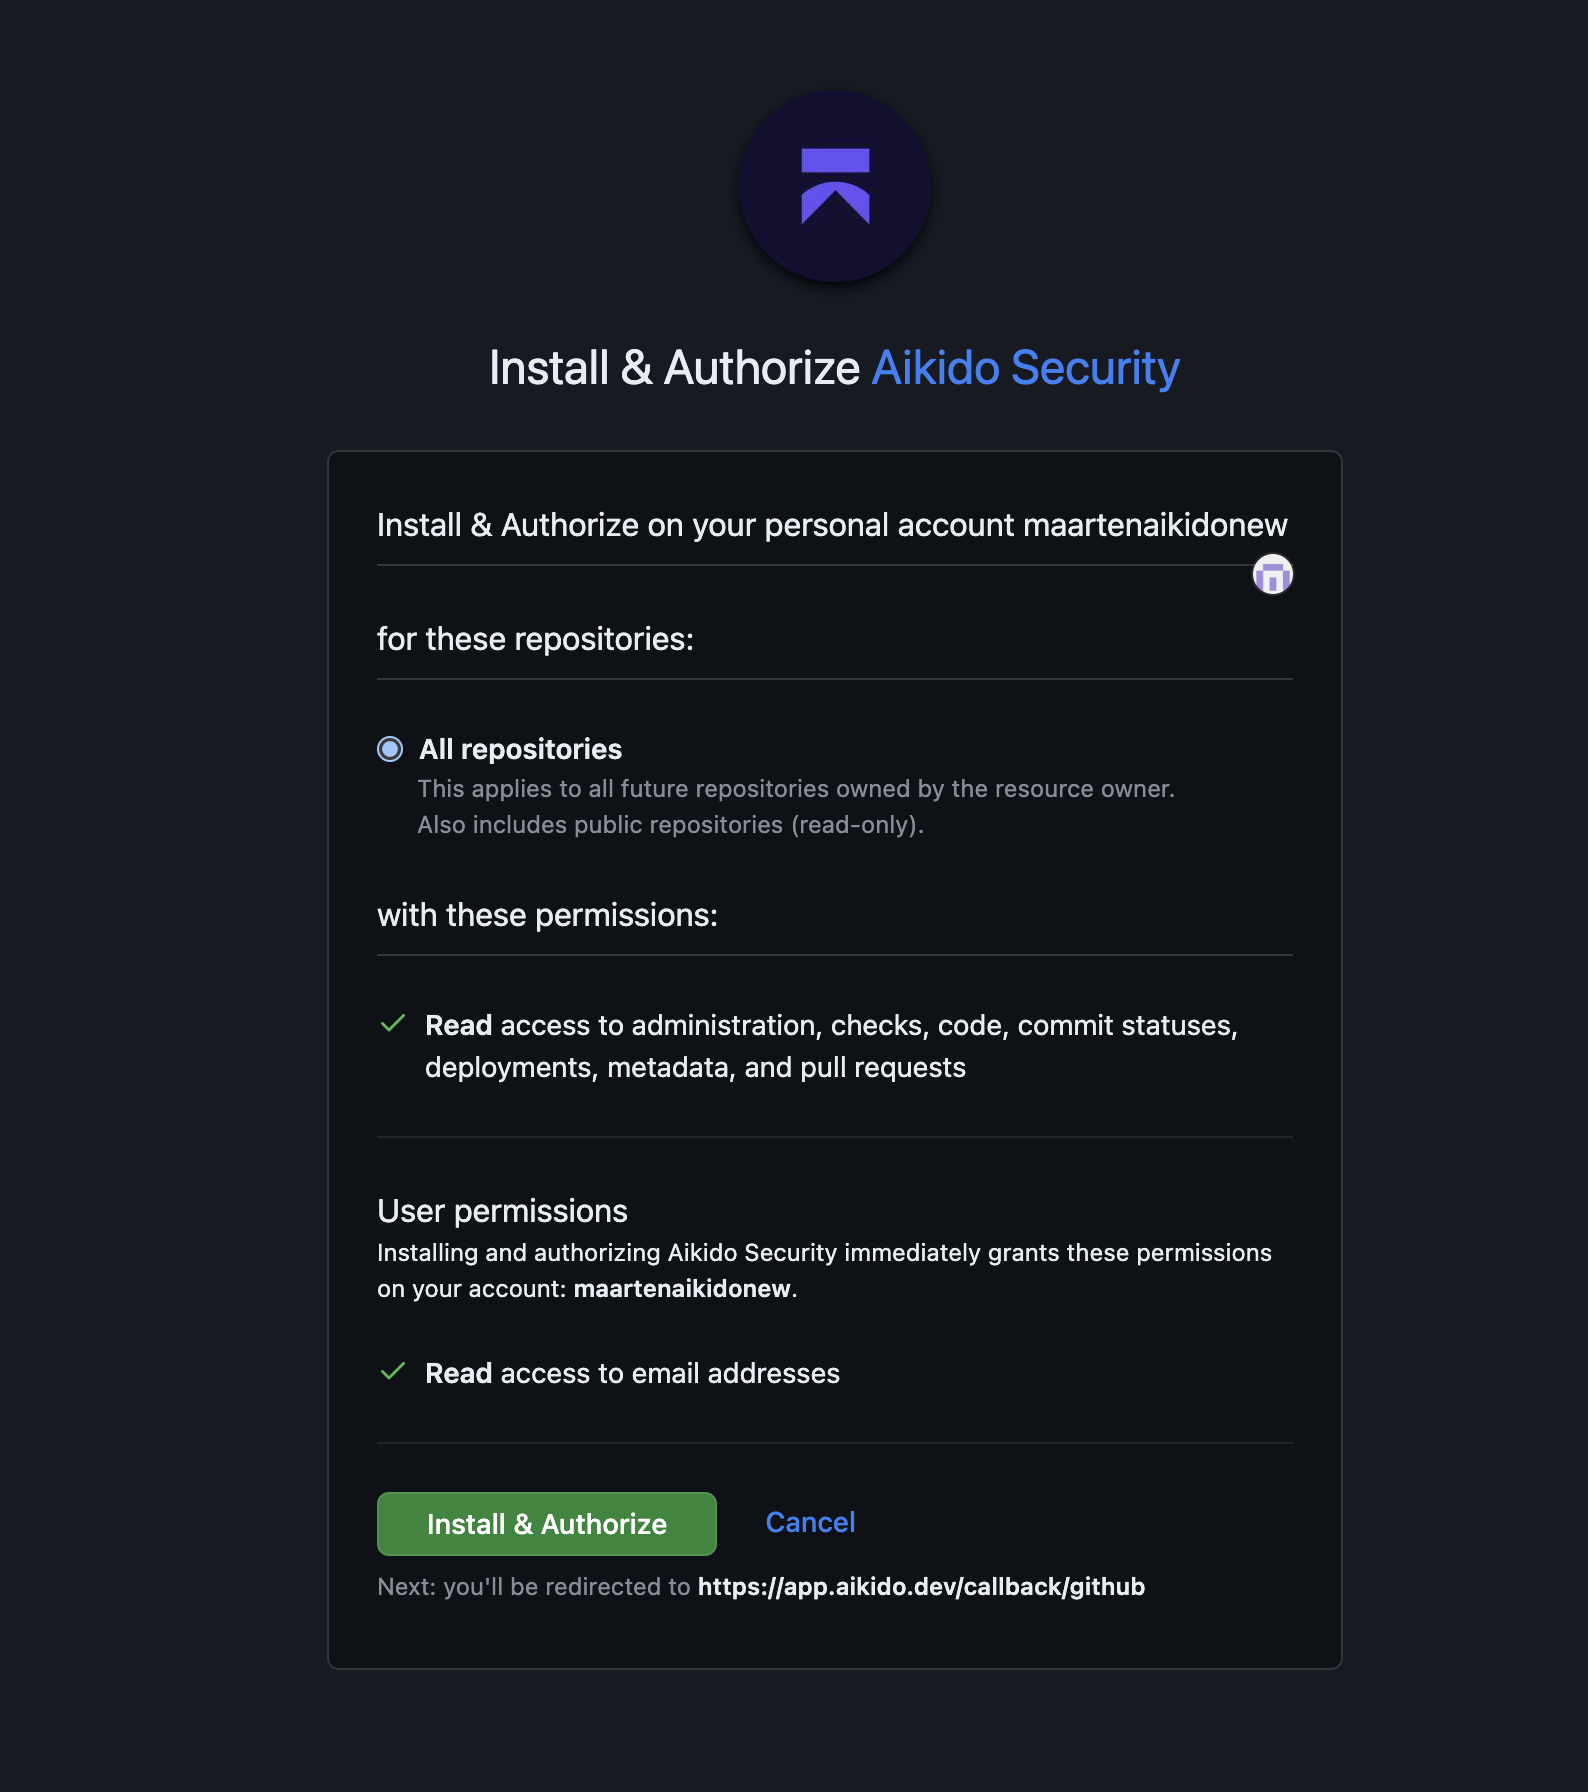Click the green checkmark beside email addresses access
This screenshot has width=1588, height=1792.
pos(393,1371)
